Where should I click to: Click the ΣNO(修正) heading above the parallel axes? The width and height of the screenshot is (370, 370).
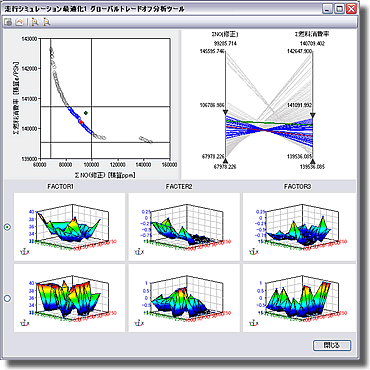[x=225, y=34]
